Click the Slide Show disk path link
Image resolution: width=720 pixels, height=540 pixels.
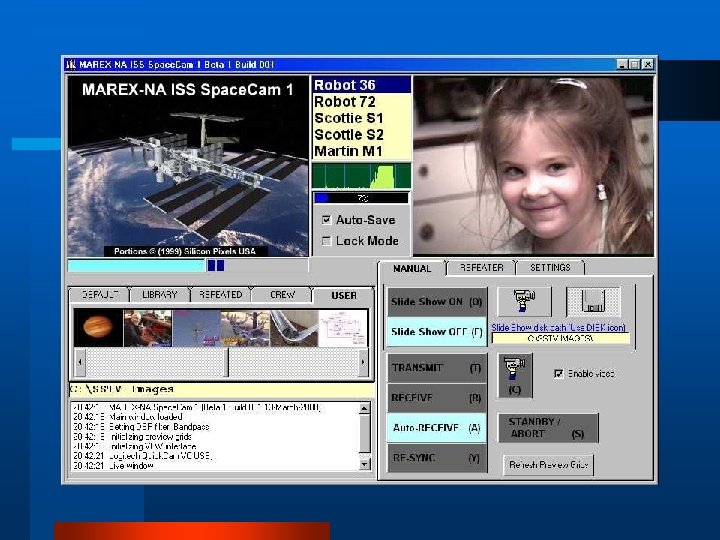(x=558, y=327)
